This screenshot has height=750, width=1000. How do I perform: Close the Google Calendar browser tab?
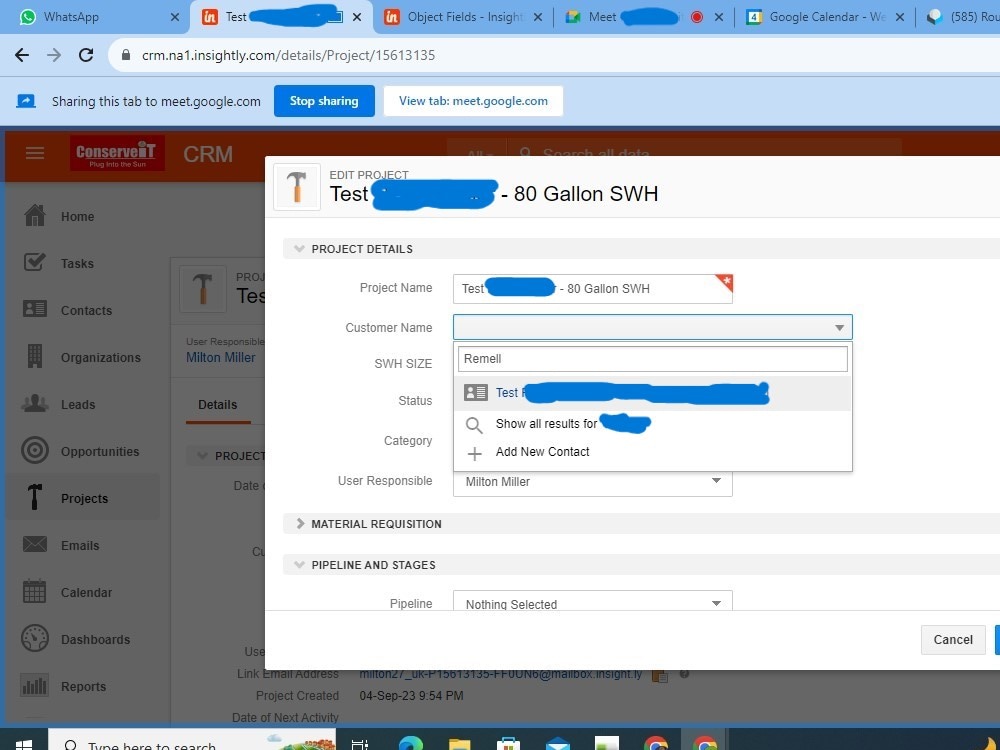900,17
